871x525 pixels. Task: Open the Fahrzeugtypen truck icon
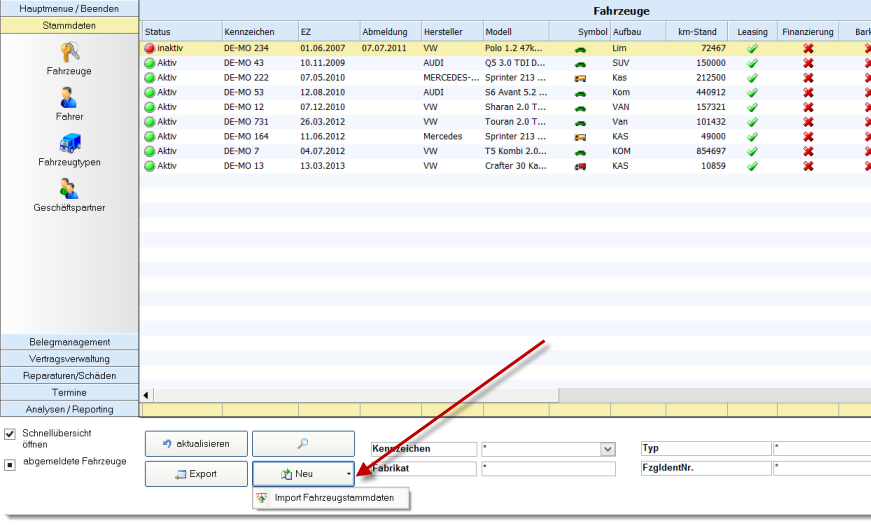tap(70, 143)
